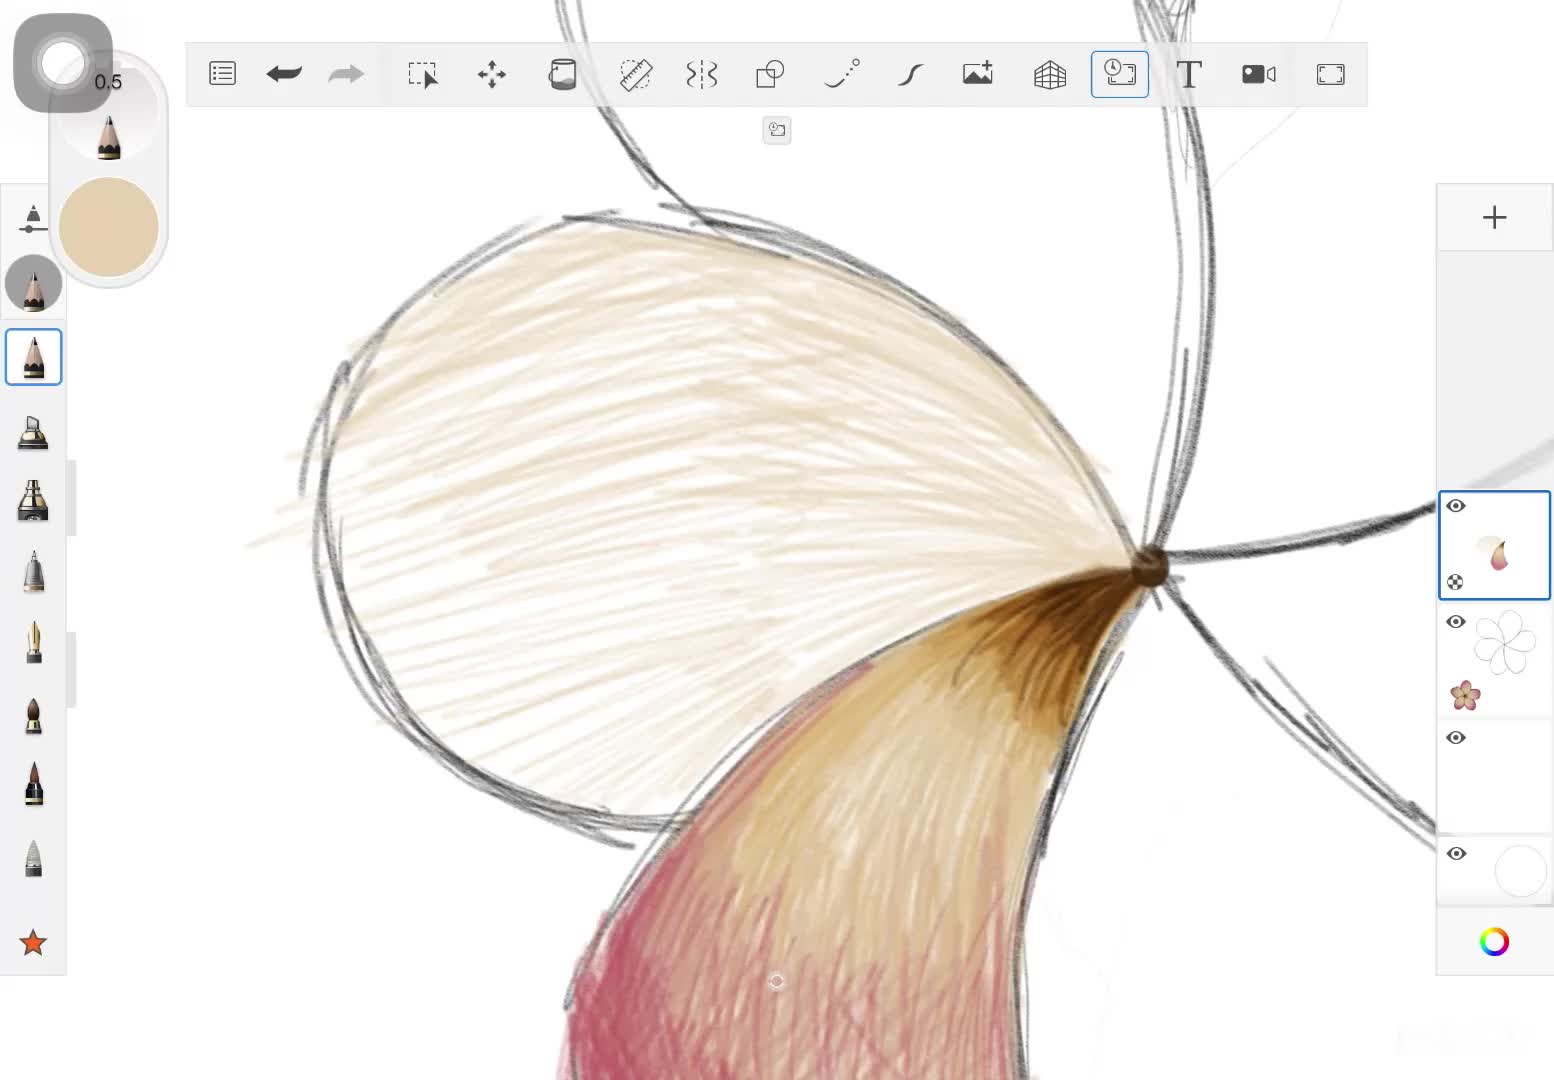Add a new layer with plus button
1554x1080 pixels.
[1494, 217]
